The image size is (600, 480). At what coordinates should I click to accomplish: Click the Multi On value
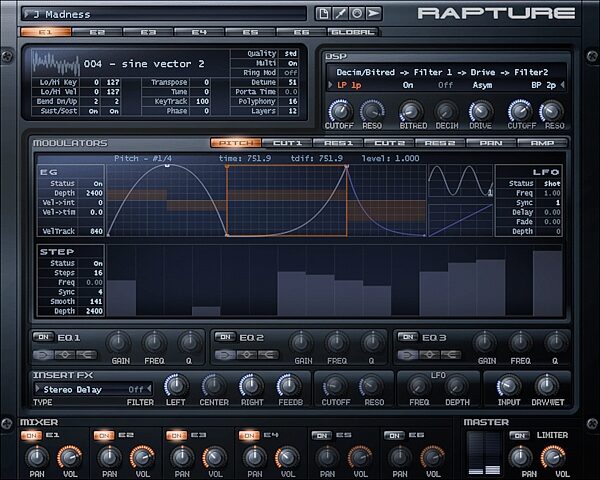tap(292, 63)
